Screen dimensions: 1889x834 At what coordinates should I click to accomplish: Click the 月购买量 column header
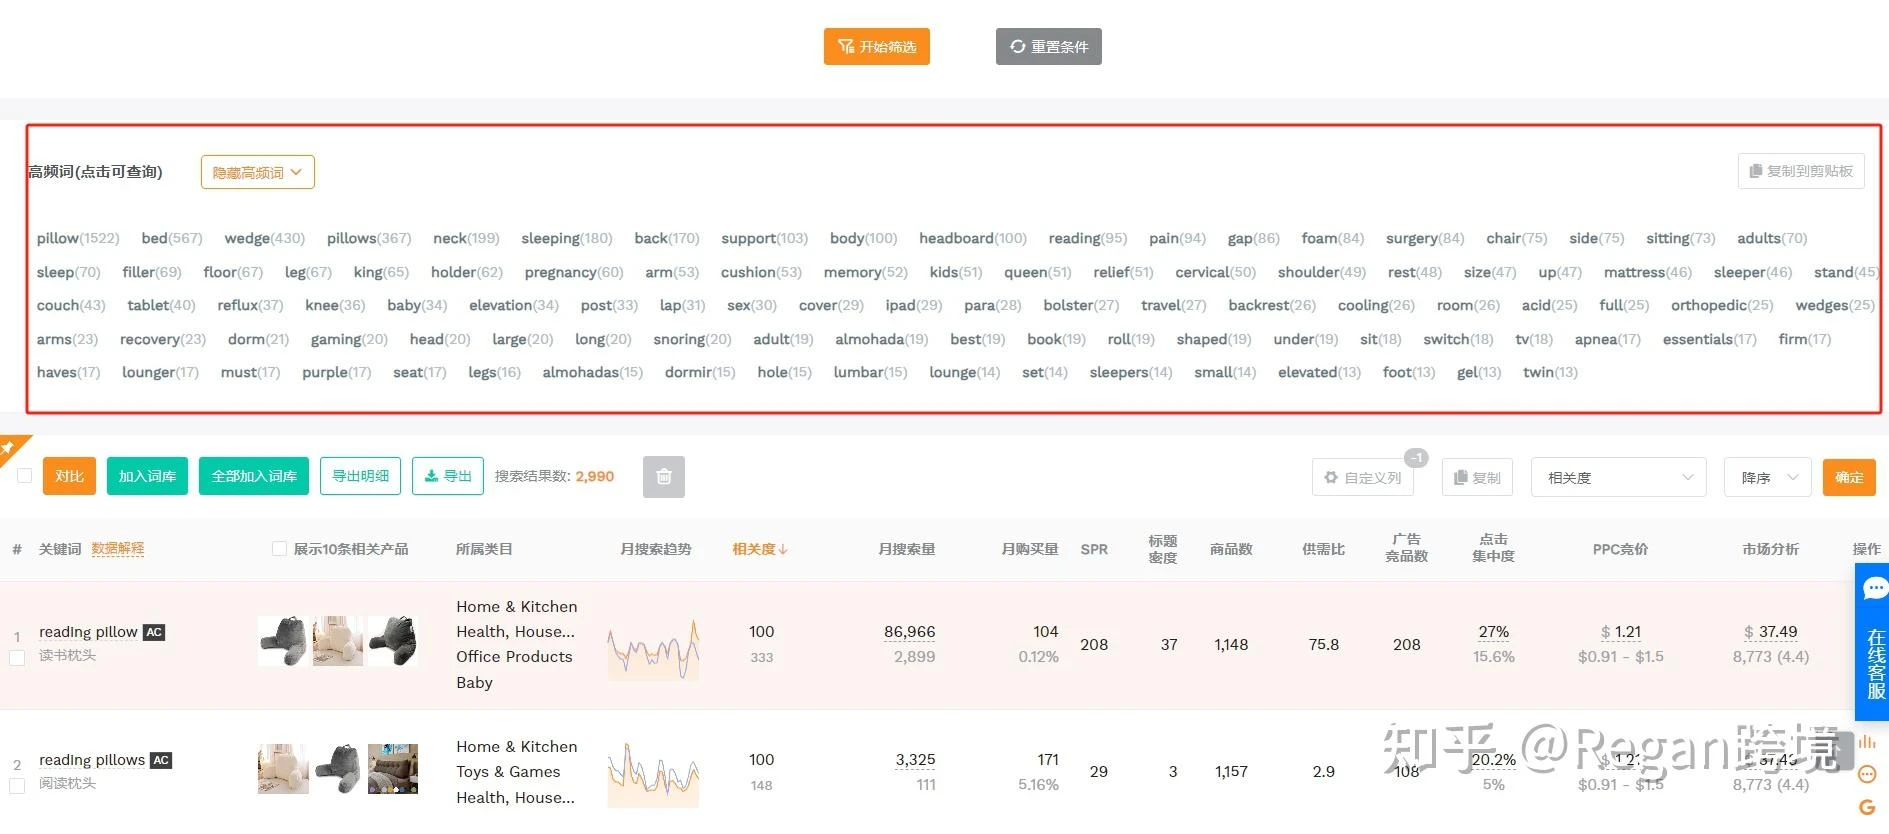click(x=1030, y=549)
